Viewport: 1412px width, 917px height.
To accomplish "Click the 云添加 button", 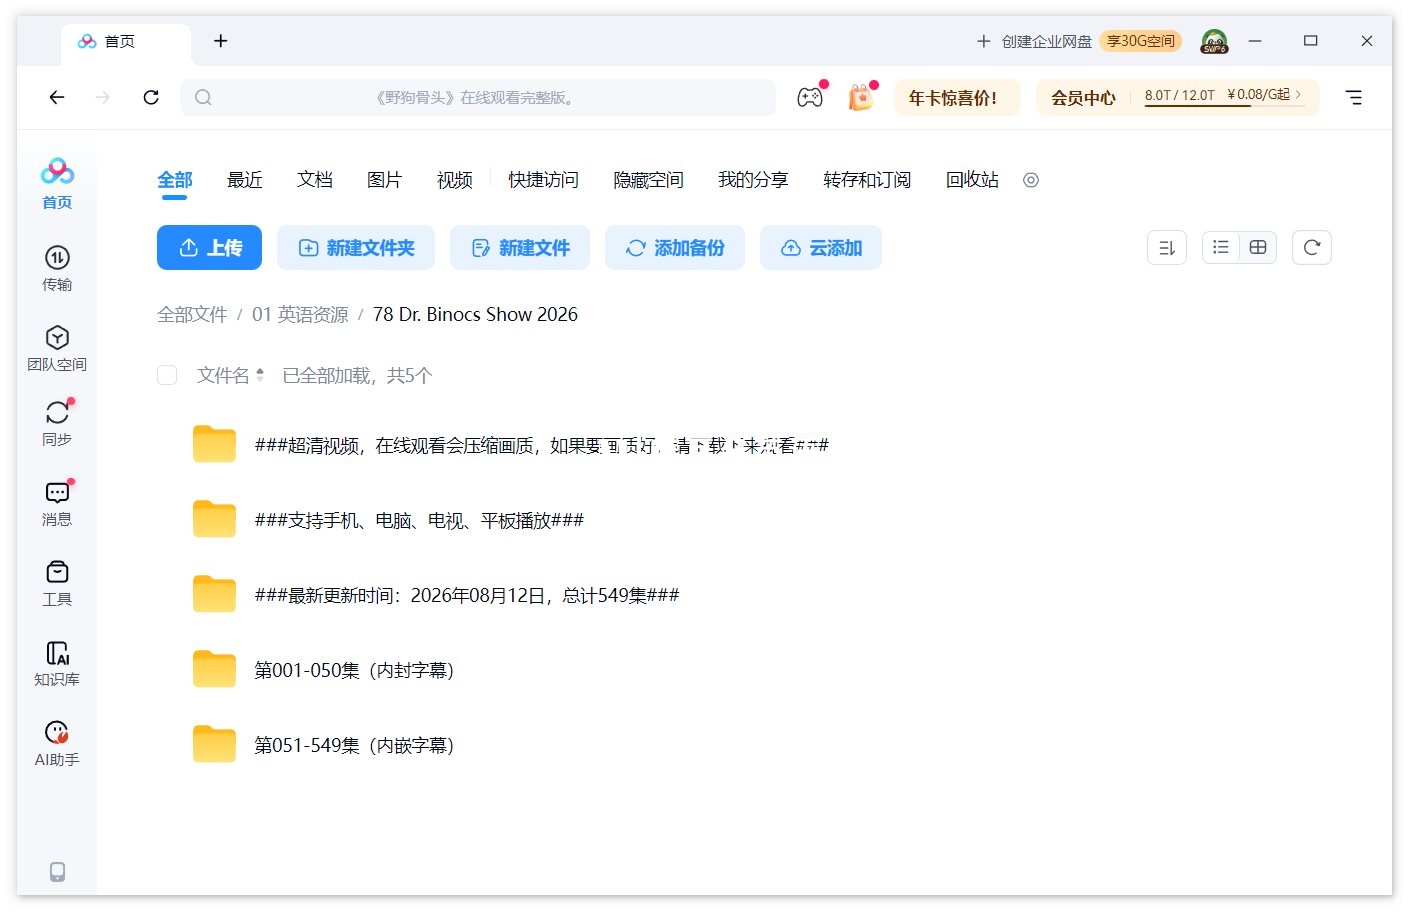I will coord(821,247).
